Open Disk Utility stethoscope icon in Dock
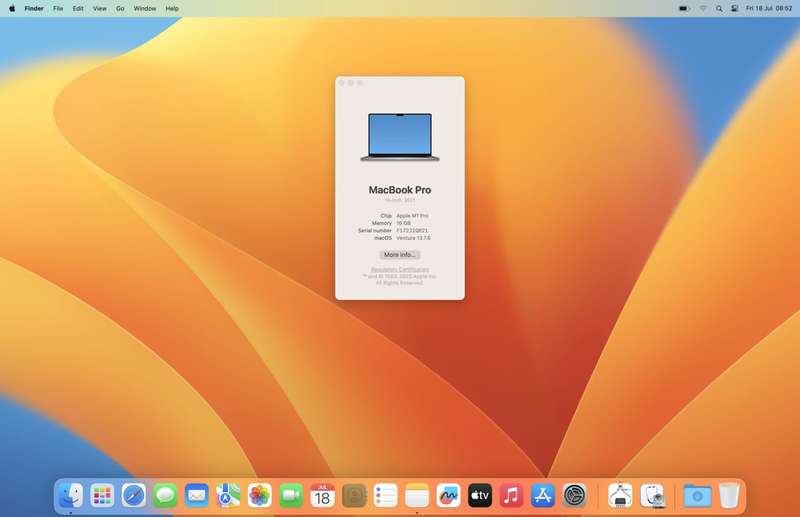The width and height of the screenshot is (800, 517). (x=653, y=495)
